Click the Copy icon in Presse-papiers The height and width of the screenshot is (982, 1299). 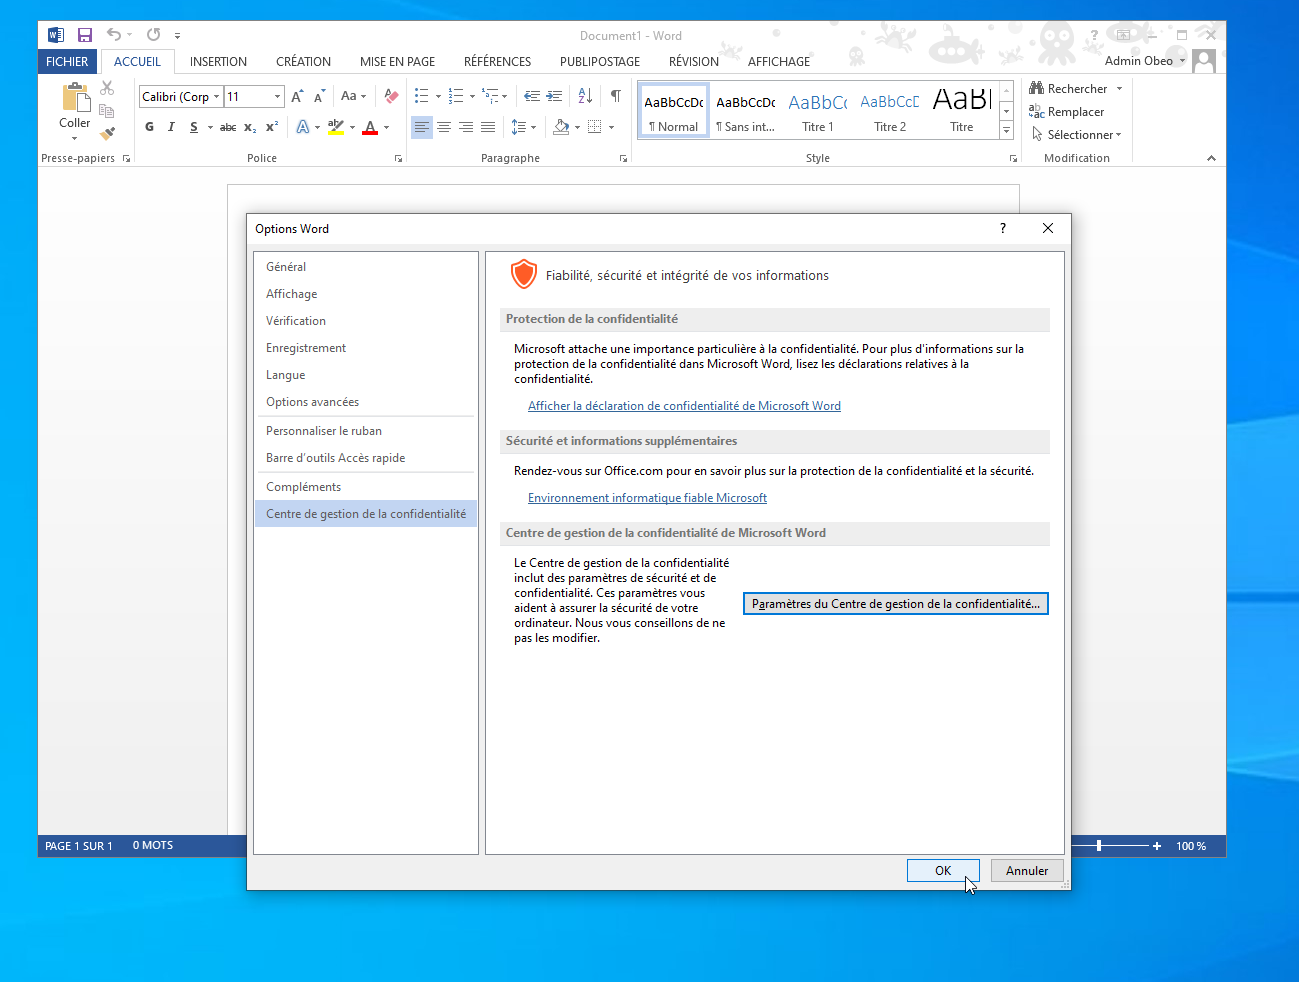click(x=107, y=110)
